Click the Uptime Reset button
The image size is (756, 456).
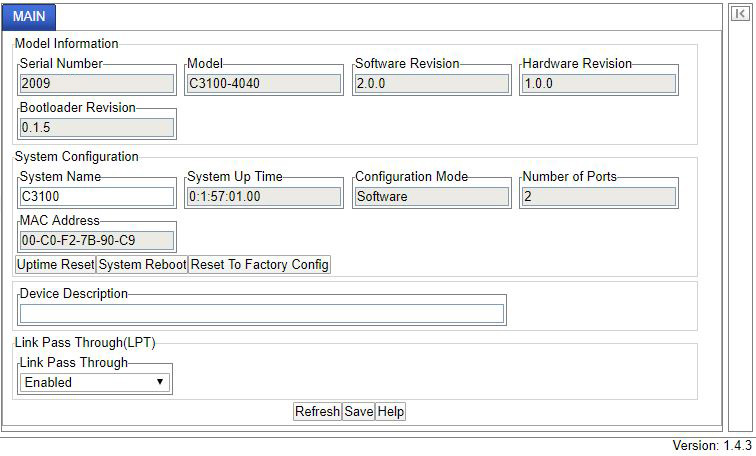click(56, 265)
